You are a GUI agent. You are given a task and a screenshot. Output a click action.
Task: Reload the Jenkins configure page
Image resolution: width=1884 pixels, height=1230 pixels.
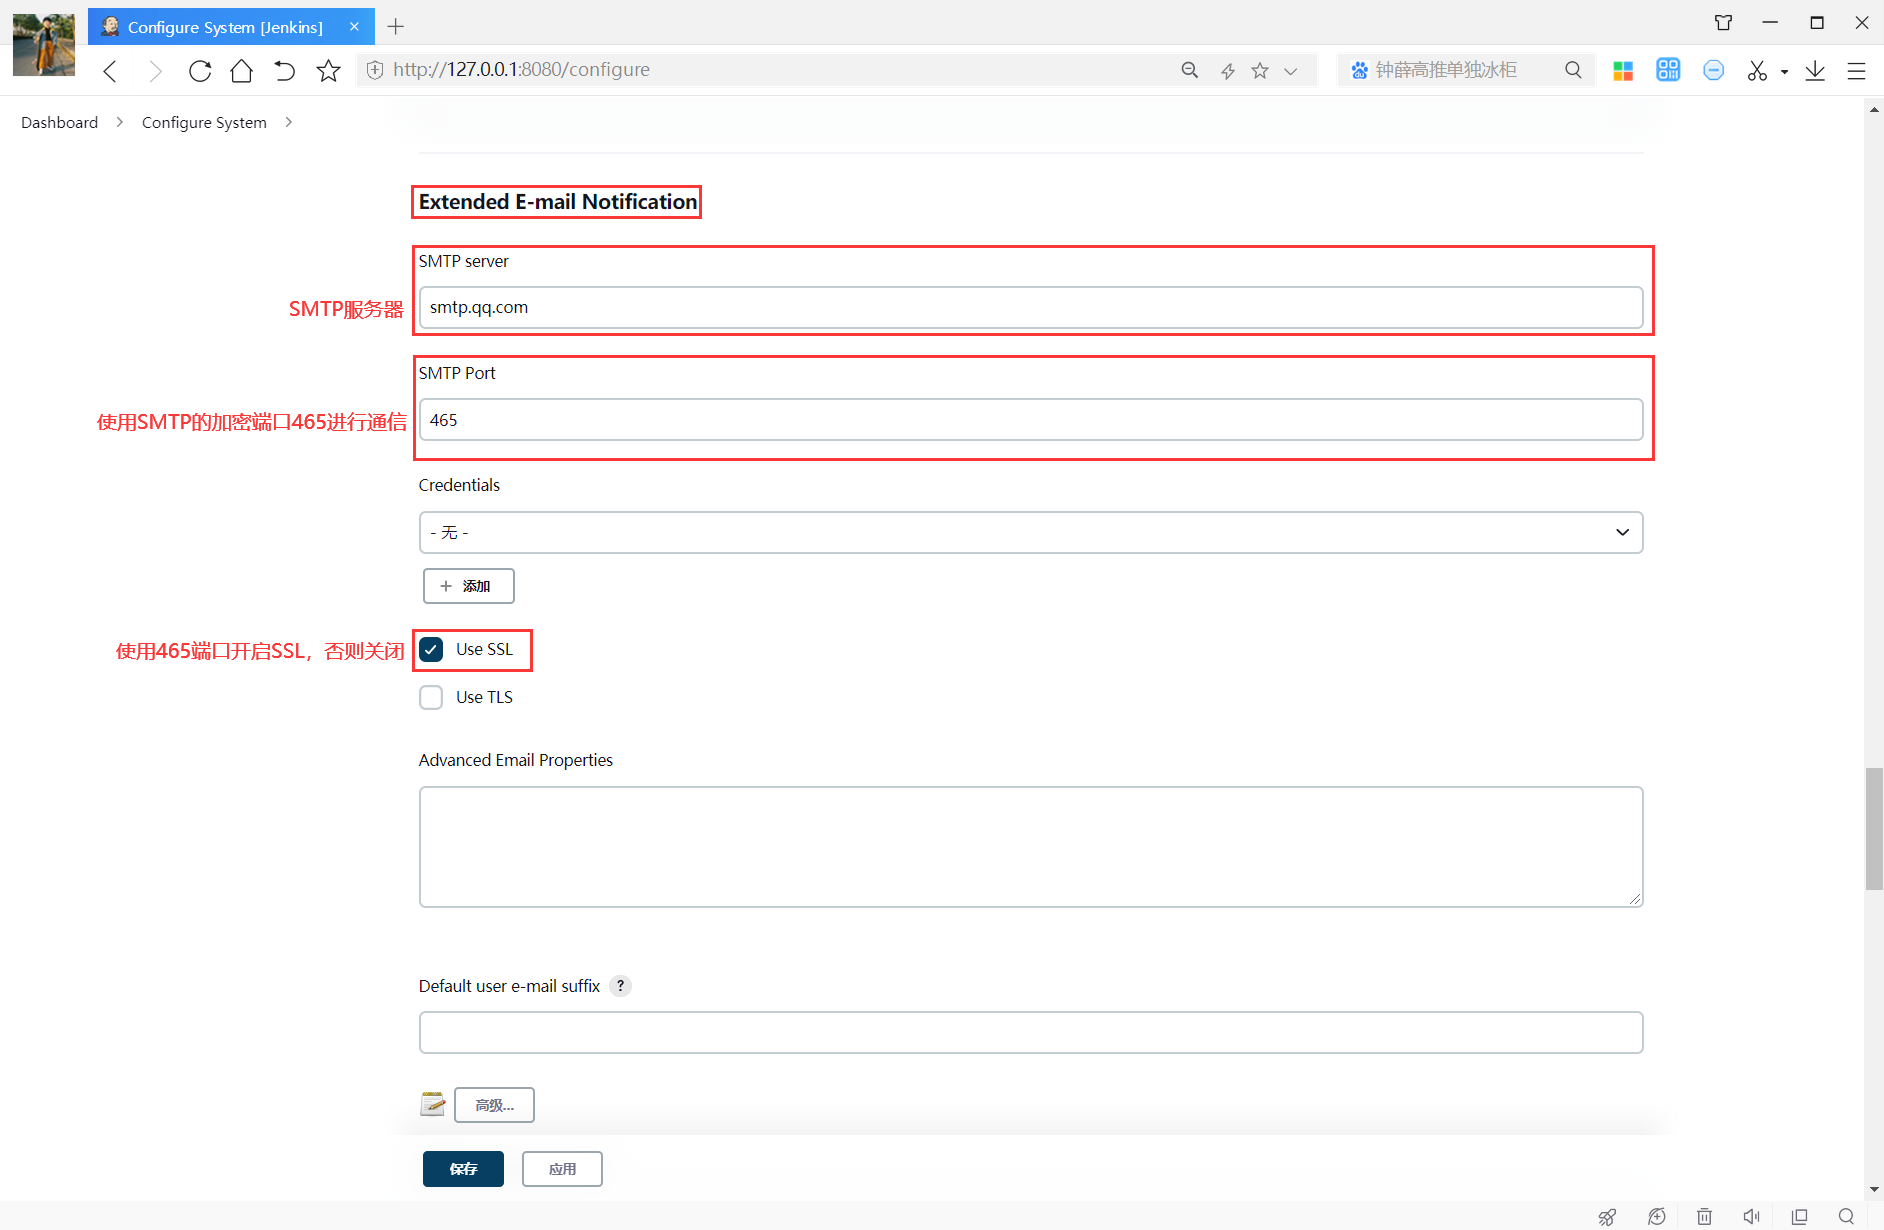[200, 70]
